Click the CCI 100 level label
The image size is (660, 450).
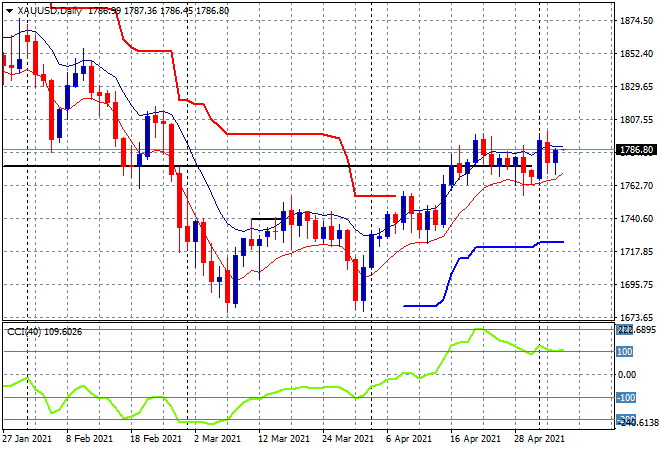pos(625,351)
